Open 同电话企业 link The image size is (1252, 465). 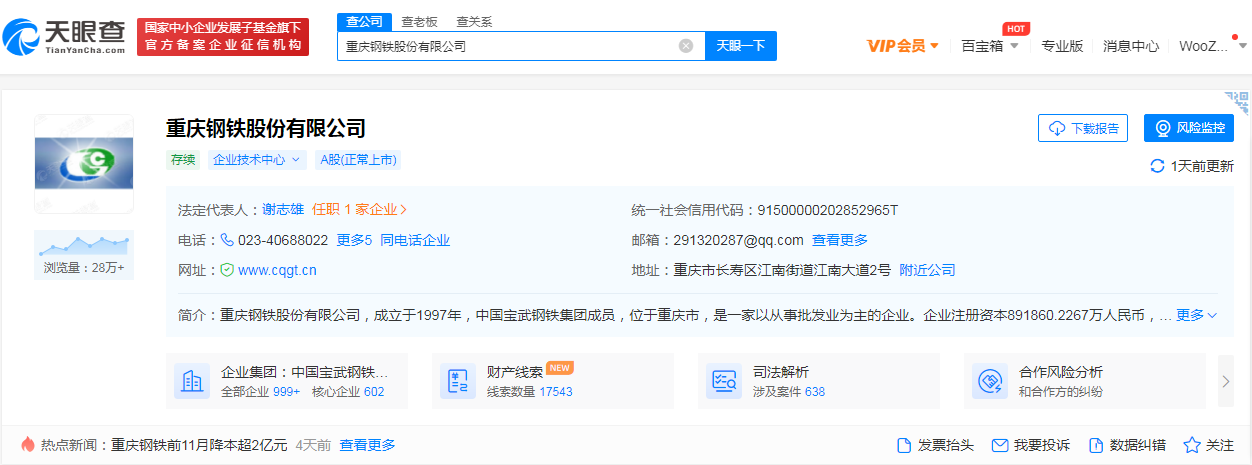click(415, 240)
